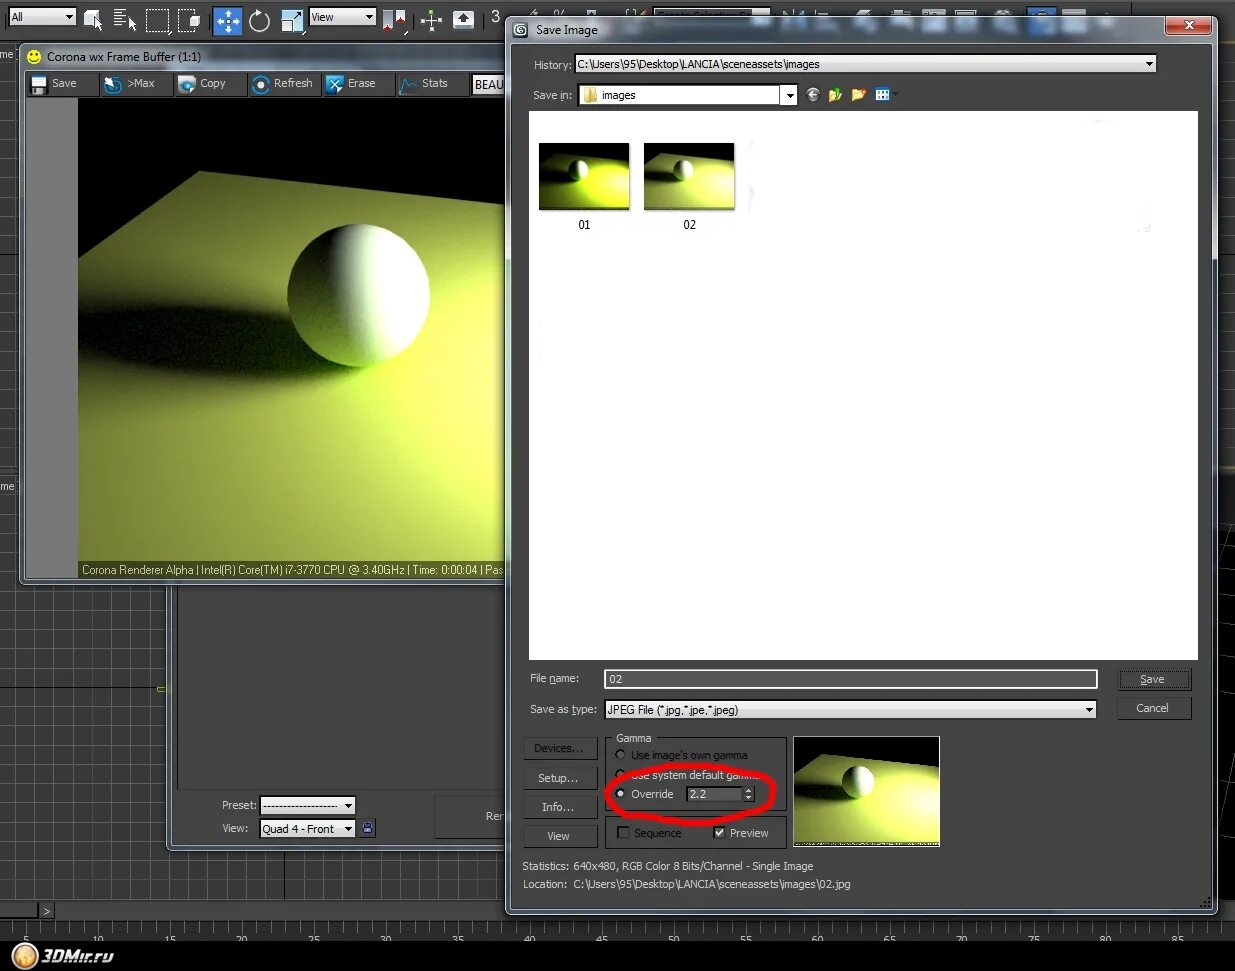Choose Rectangular Selection Region tool

157,19
